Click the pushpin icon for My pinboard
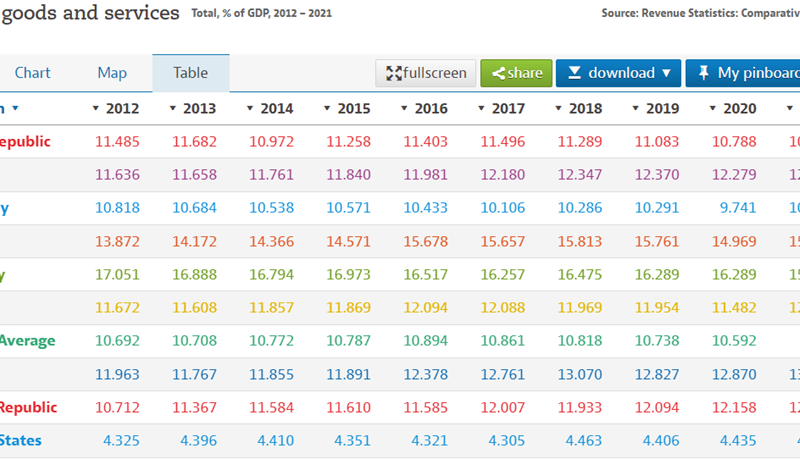 pyautogui.click(x=703, y=73)
